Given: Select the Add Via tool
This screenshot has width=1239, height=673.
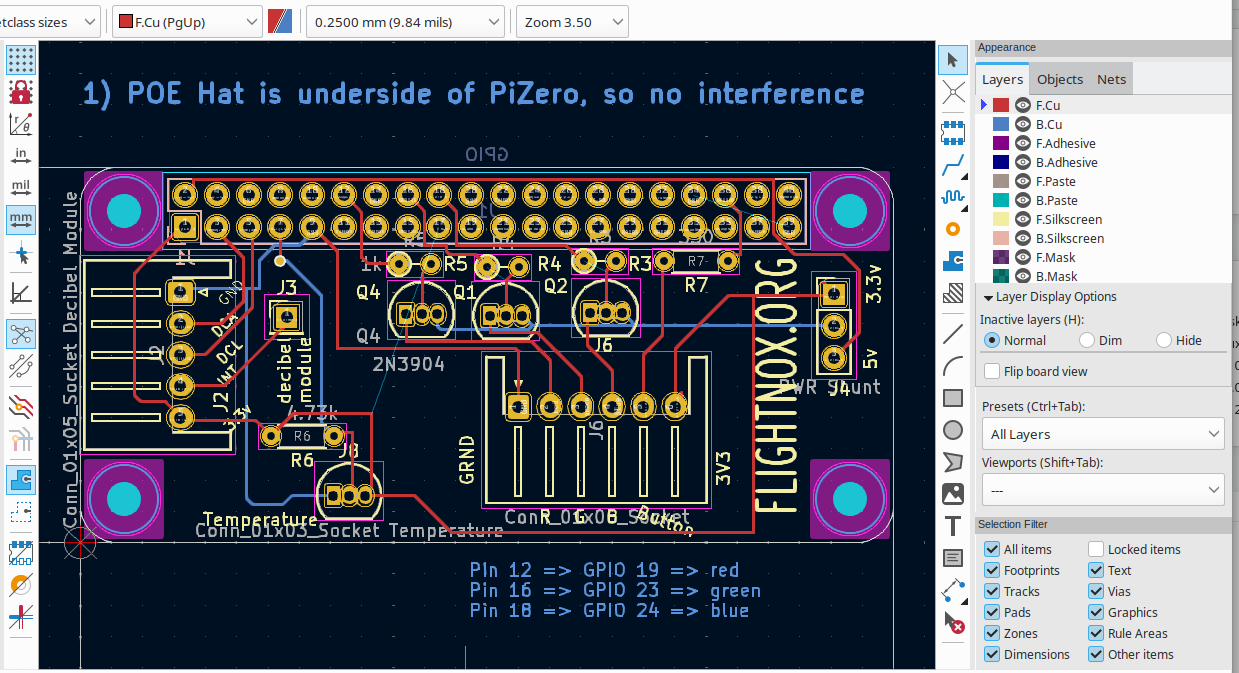Looking at the screenshot, I should [x=953, y=229].
